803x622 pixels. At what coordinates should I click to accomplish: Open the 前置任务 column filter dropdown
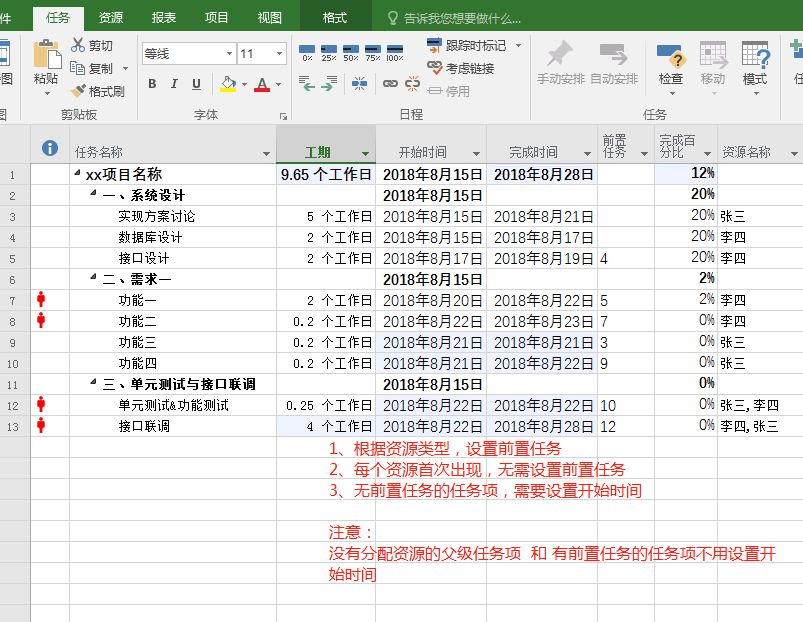tap(644, 154)
